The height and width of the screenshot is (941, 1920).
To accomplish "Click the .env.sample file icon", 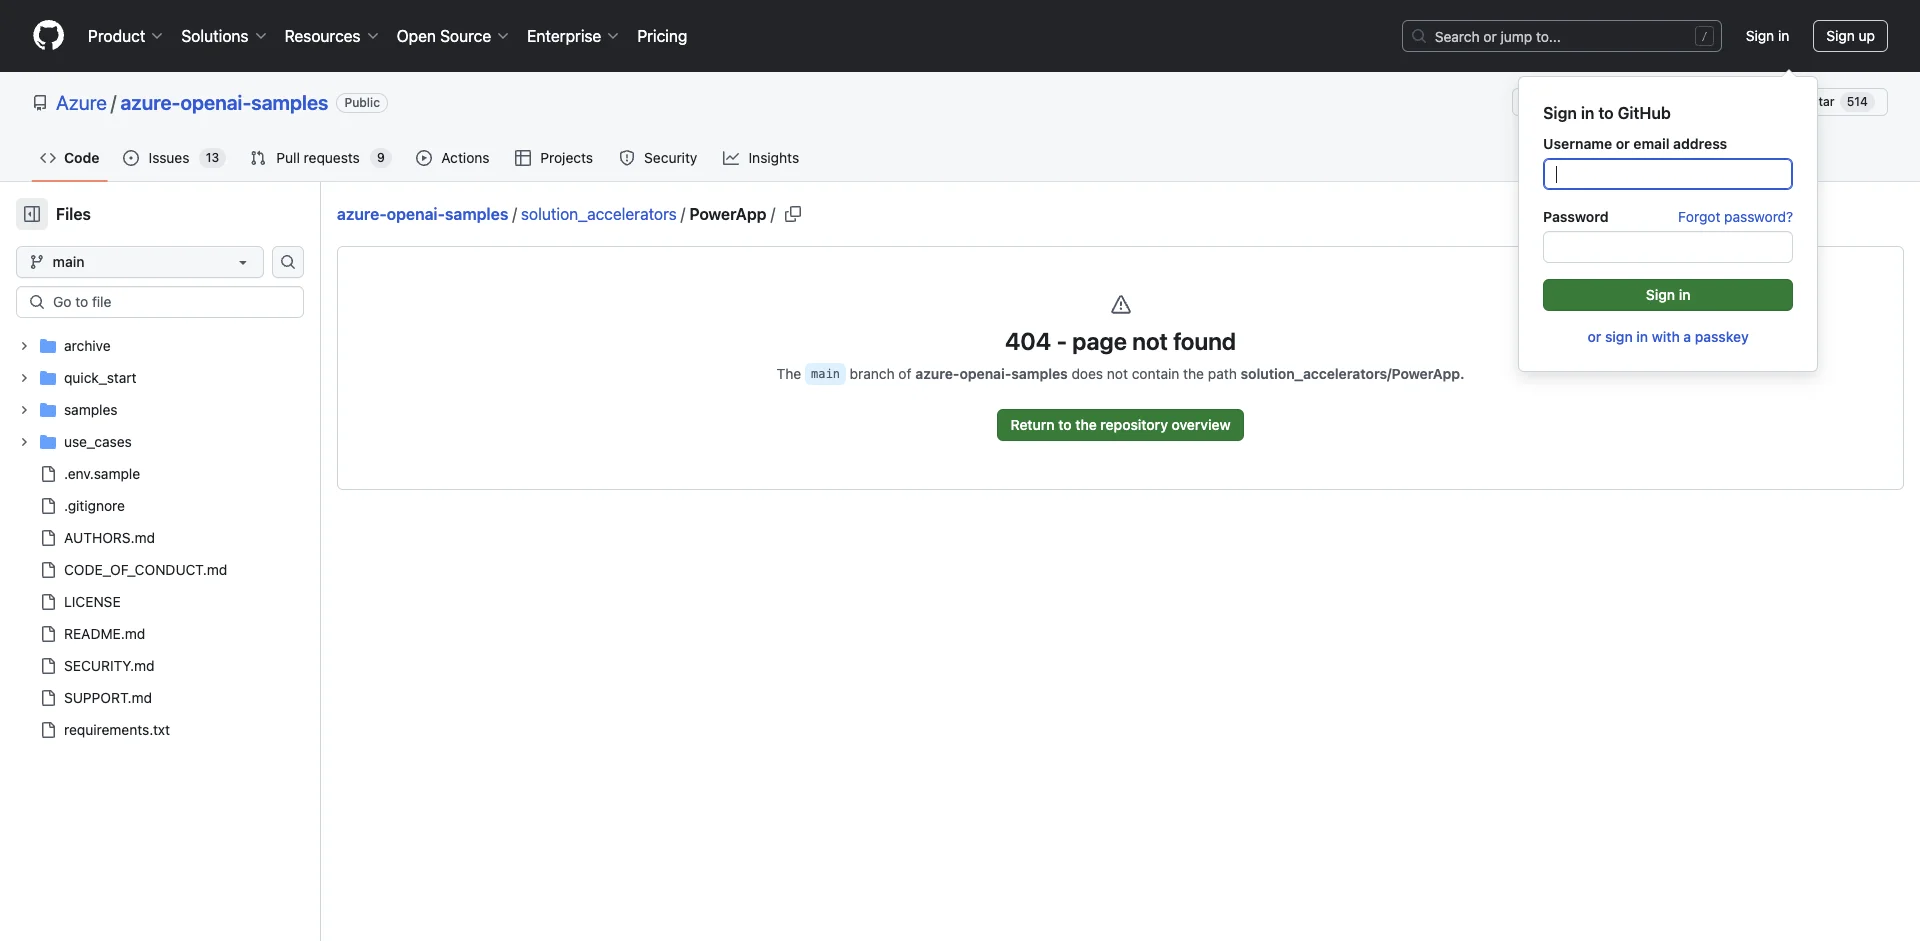I will tap(48, 474).
